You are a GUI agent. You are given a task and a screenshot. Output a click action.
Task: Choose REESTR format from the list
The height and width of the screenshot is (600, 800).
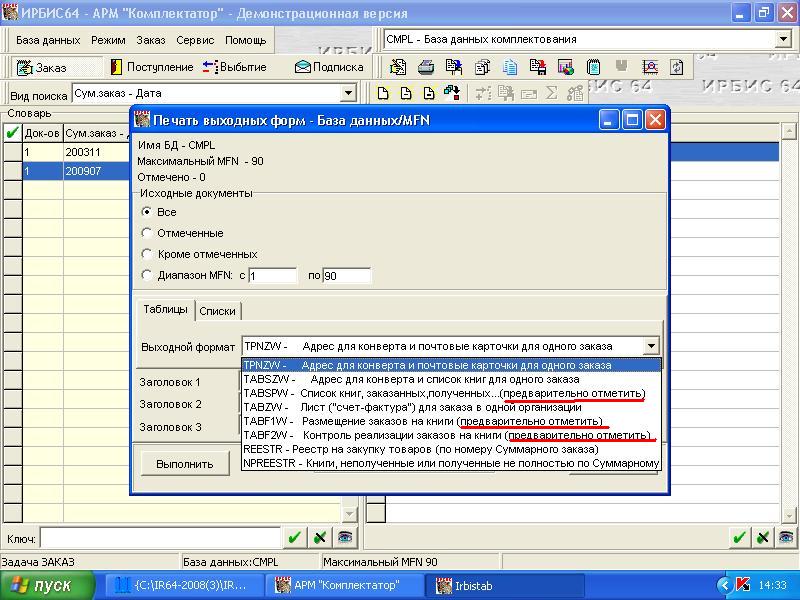[420, 450]
